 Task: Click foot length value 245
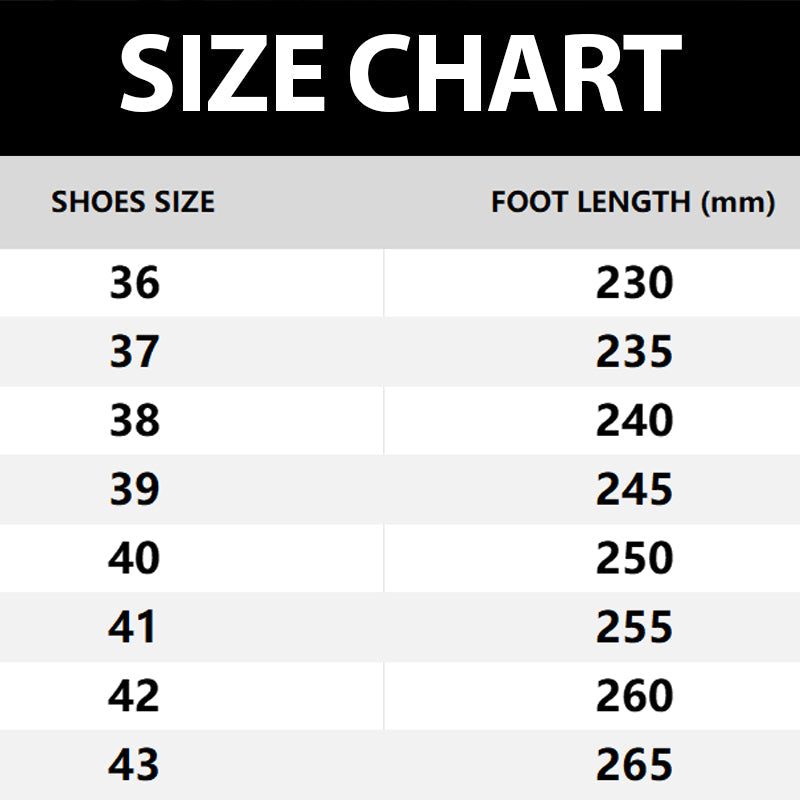pyautogui.click(x=635, y=490)
